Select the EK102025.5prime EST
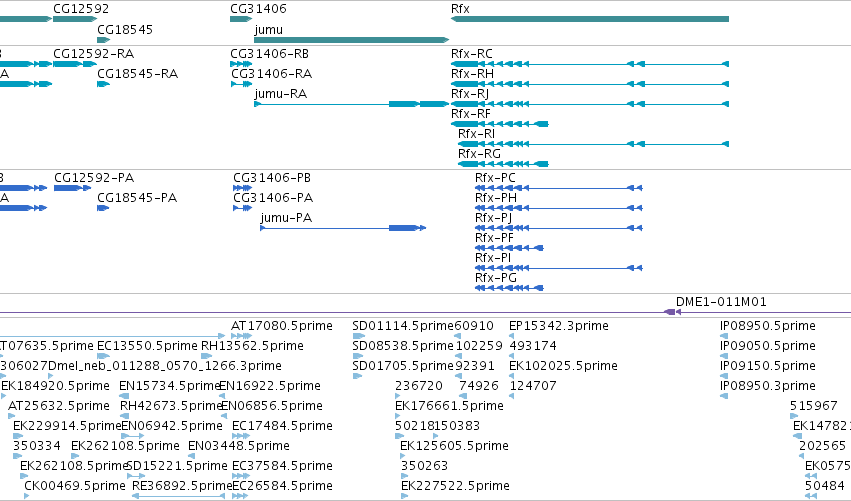Image resolution: width=851 pixels, height=501 pixels. [x=512, y=376]
